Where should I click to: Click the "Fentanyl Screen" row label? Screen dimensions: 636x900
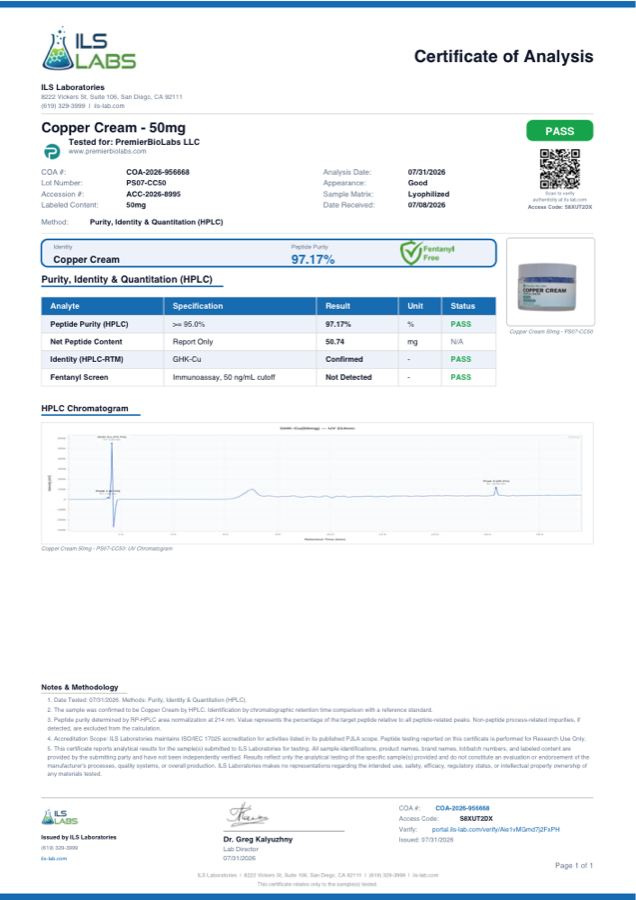point(79,377)
